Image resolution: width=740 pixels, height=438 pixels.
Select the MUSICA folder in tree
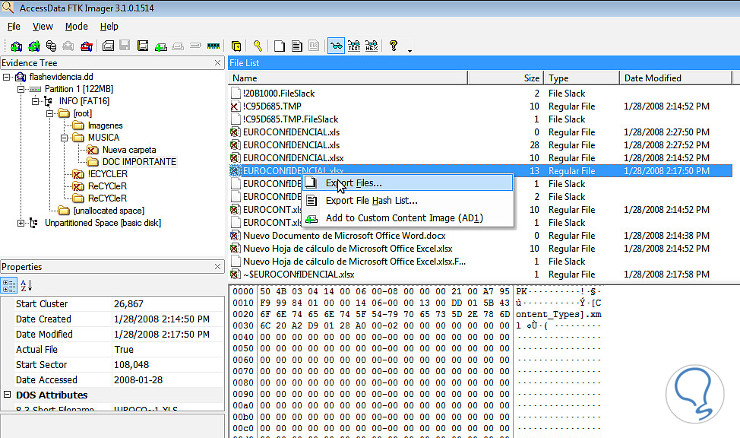point(103,138)
